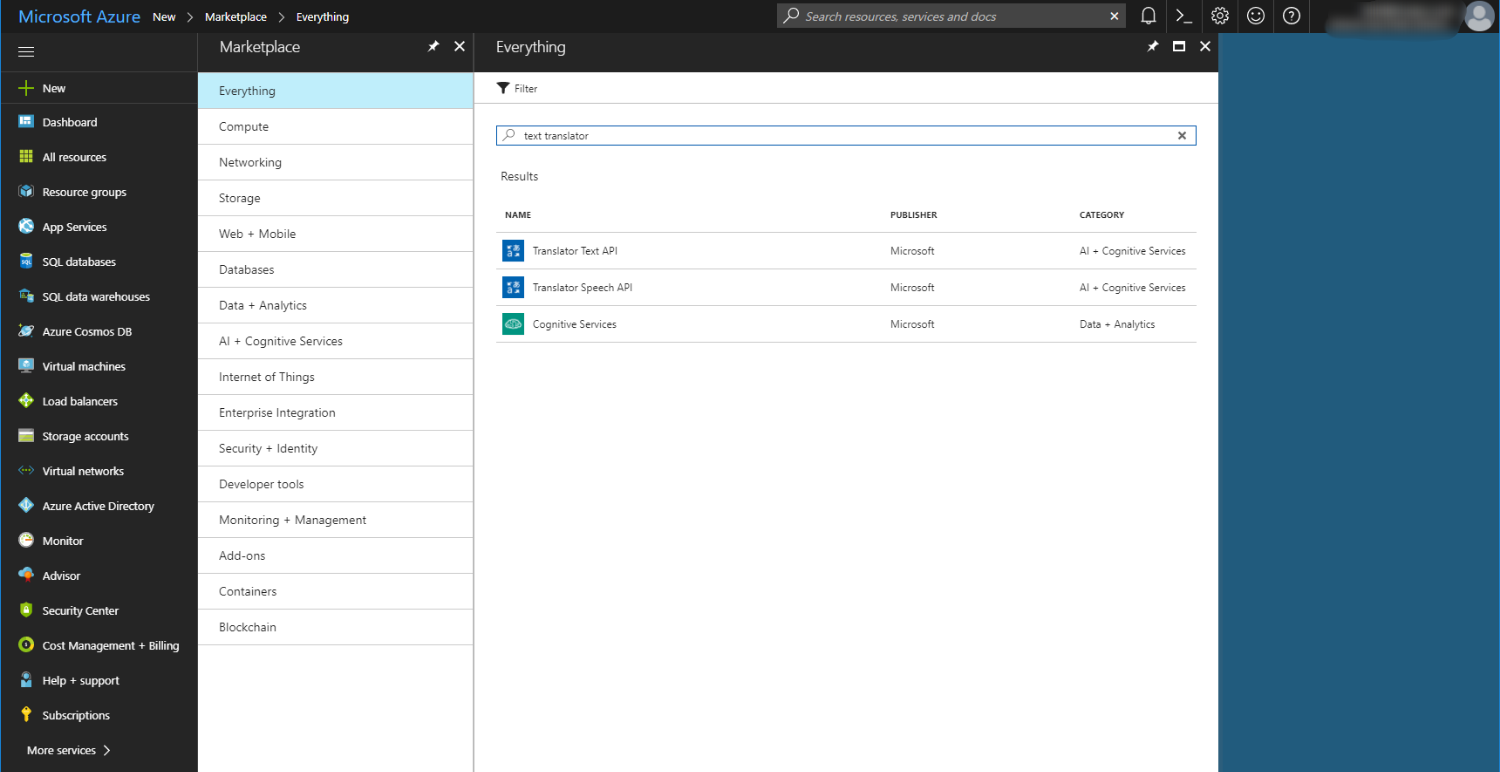
Task: Select Developer tools category
Action: point(335,484)
